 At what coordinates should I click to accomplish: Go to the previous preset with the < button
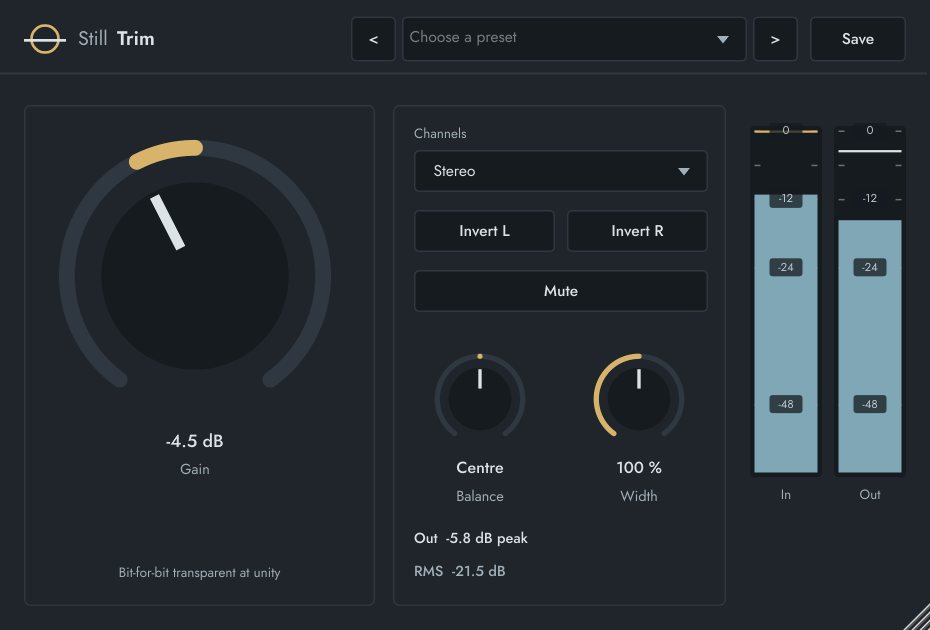pos(373,39)
